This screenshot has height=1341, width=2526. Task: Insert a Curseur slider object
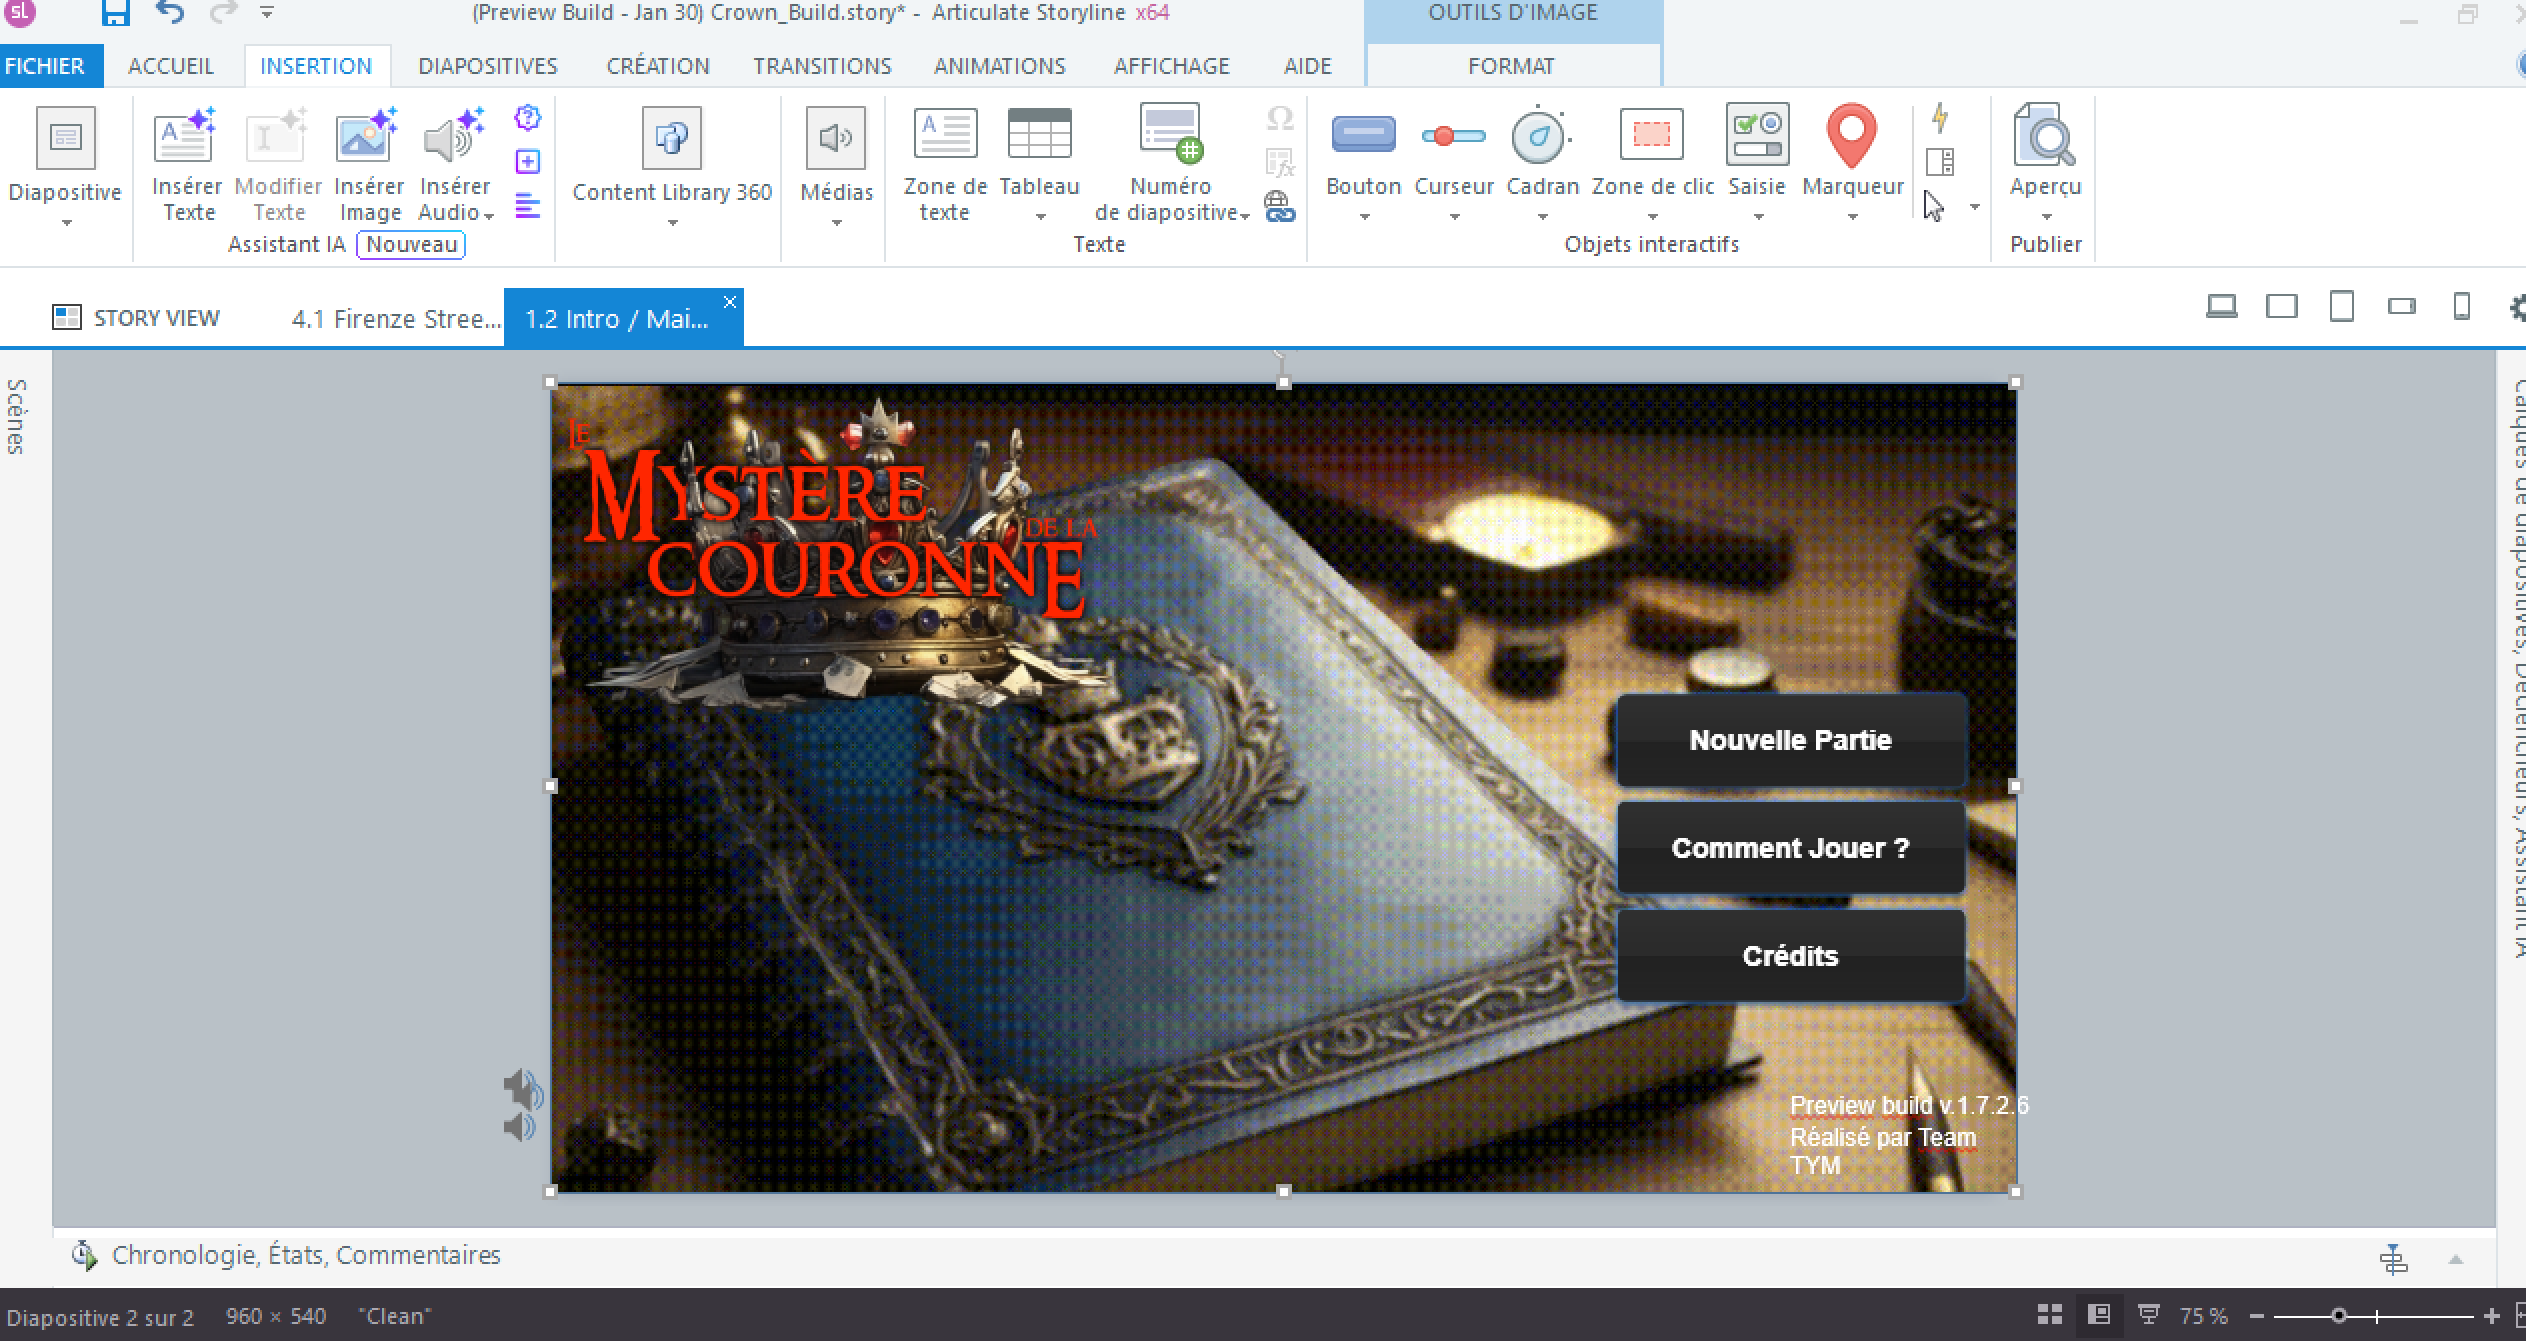[x=1453, y=136]
